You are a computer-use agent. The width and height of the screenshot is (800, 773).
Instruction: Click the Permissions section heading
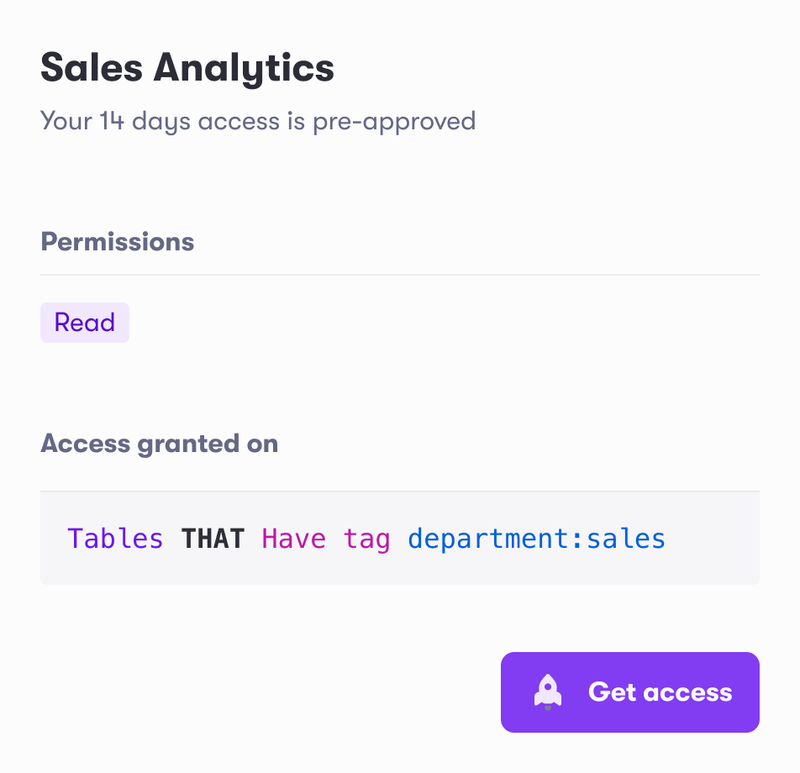(117, 241)
